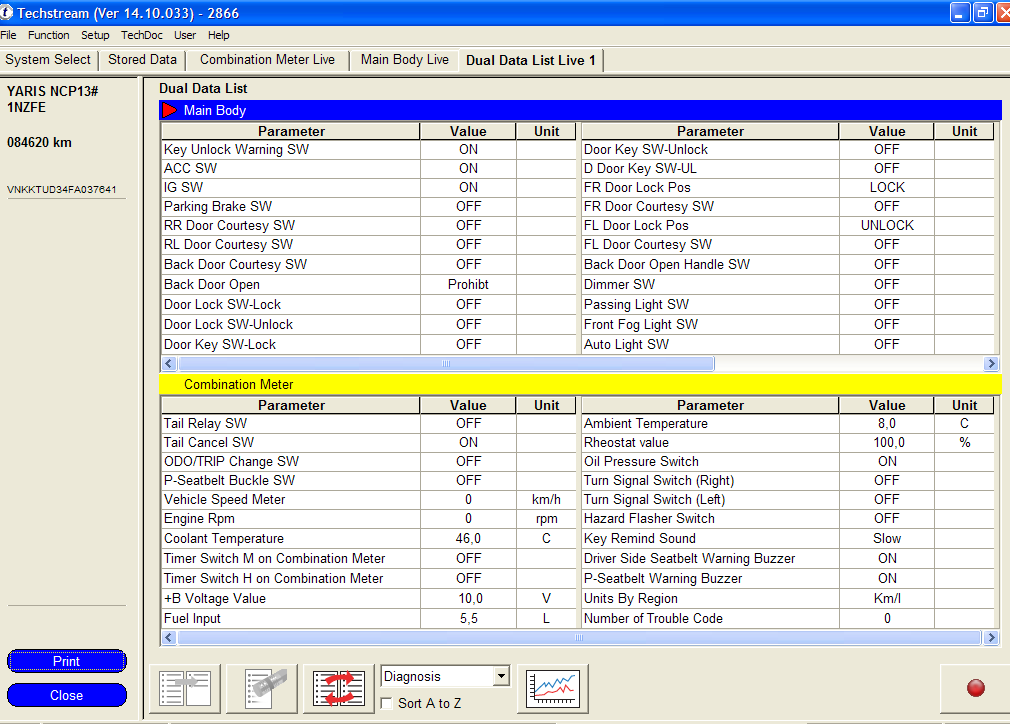Open the TechDoc menu
Image resolution: width=1010 pixels, height=724 pixels.
[142, 35]
